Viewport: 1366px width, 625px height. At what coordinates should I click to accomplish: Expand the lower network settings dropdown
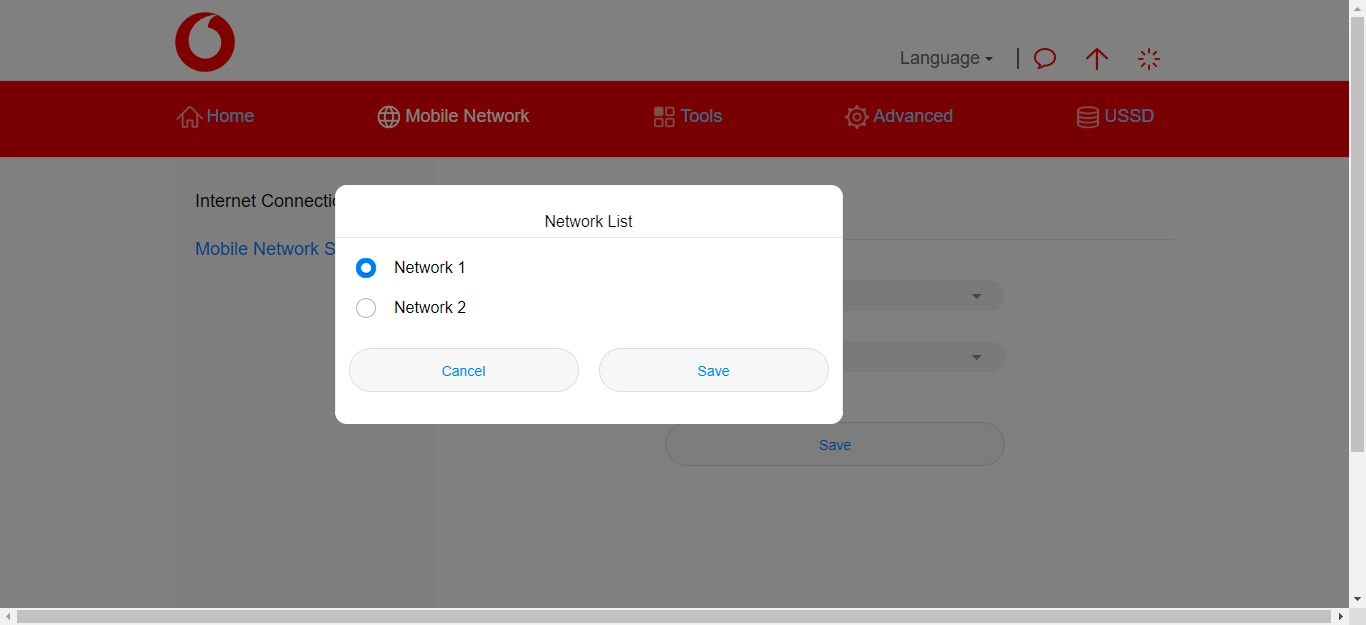coord(975,356)
